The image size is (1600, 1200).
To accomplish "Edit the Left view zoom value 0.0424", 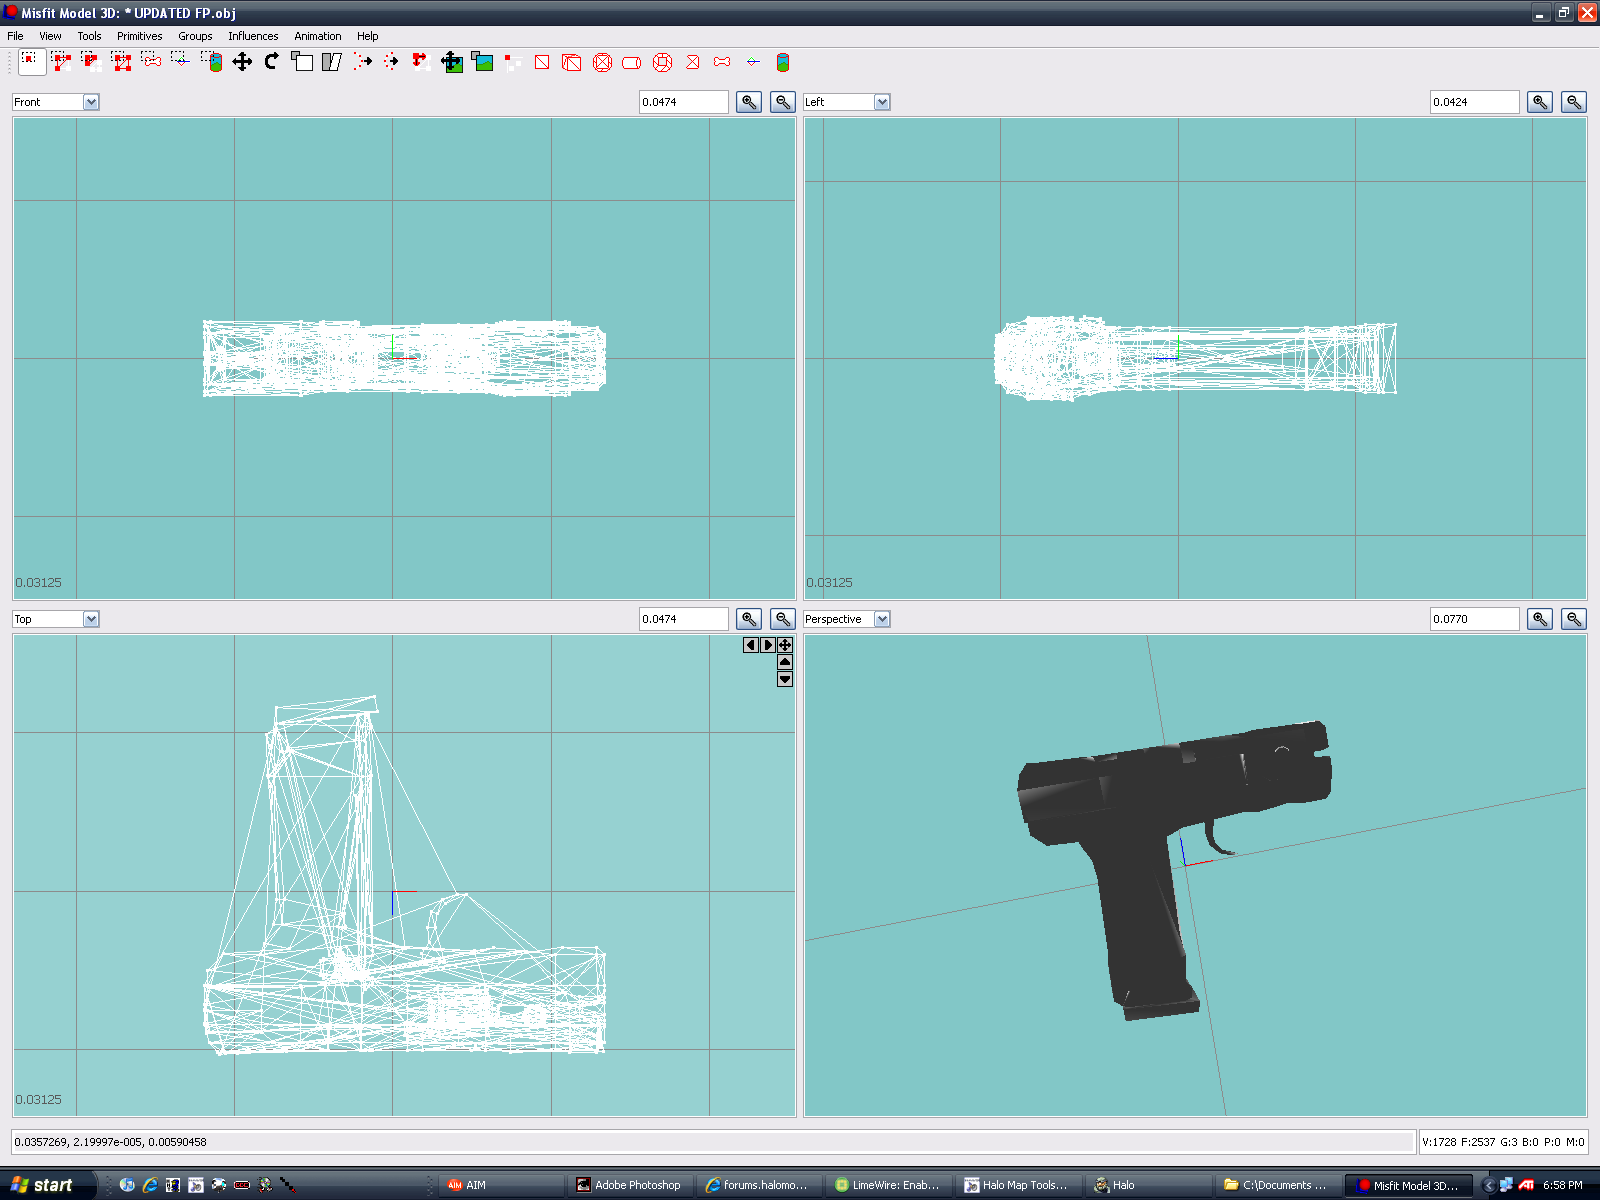I will (x=1475, y=102).
